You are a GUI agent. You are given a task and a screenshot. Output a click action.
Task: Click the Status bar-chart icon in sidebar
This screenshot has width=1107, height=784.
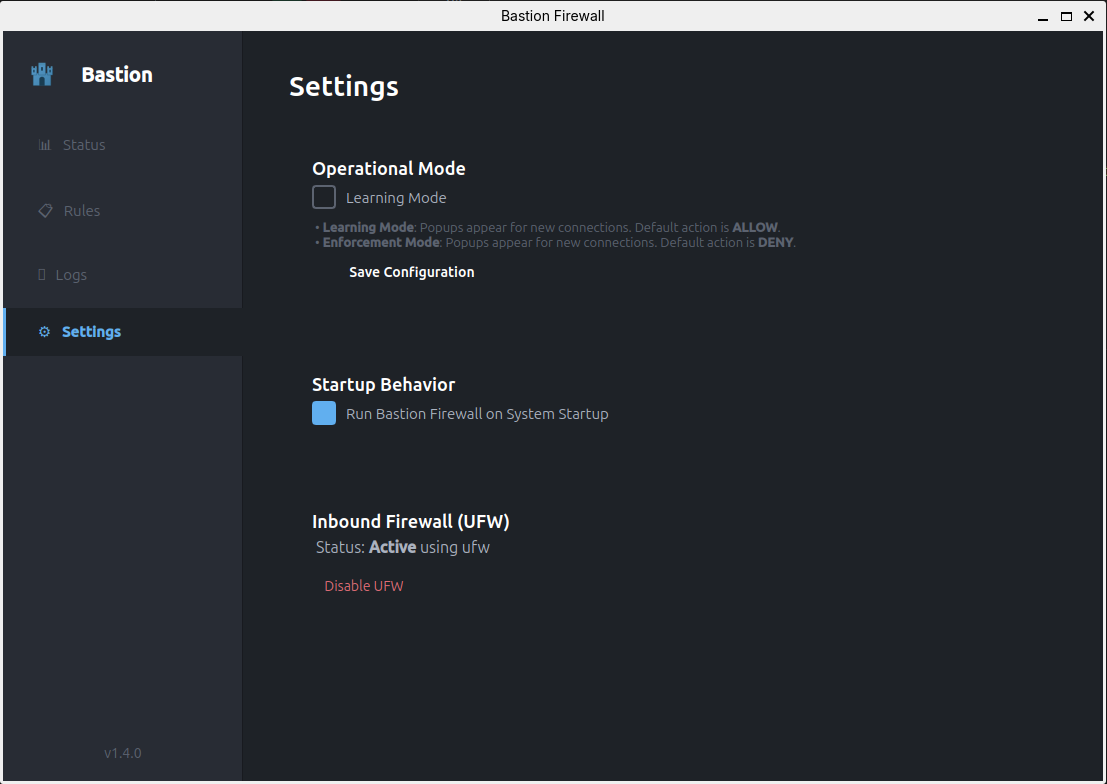tap(44, 145)
